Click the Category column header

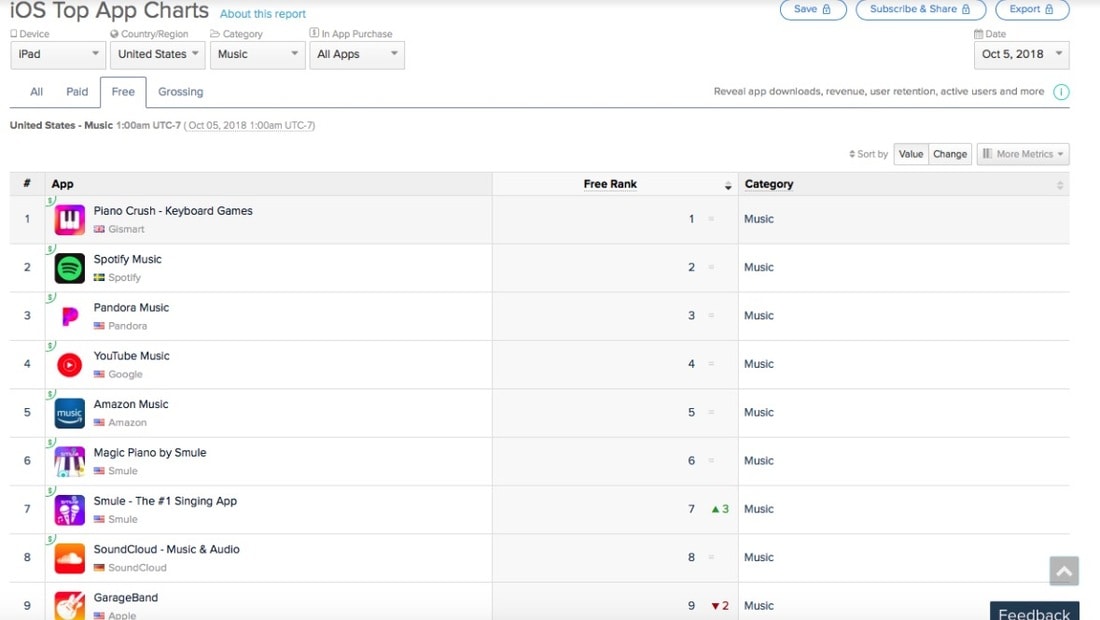coord(769,184)
